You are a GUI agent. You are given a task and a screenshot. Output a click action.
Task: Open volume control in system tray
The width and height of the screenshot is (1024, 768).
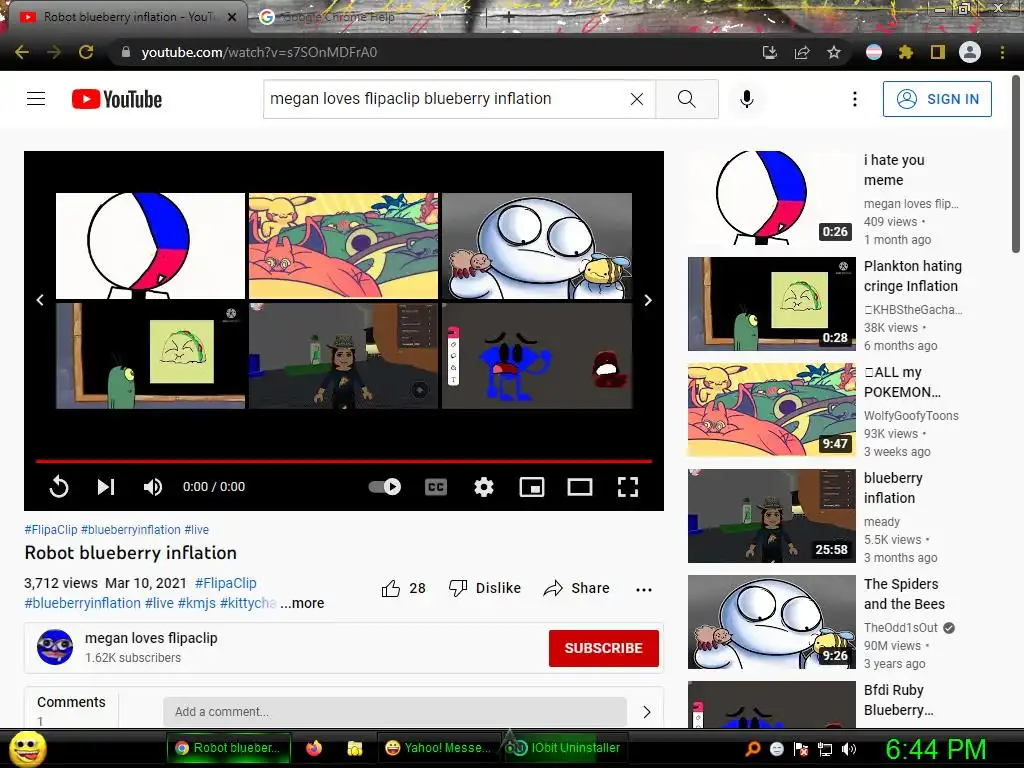(x=849, y=749)
